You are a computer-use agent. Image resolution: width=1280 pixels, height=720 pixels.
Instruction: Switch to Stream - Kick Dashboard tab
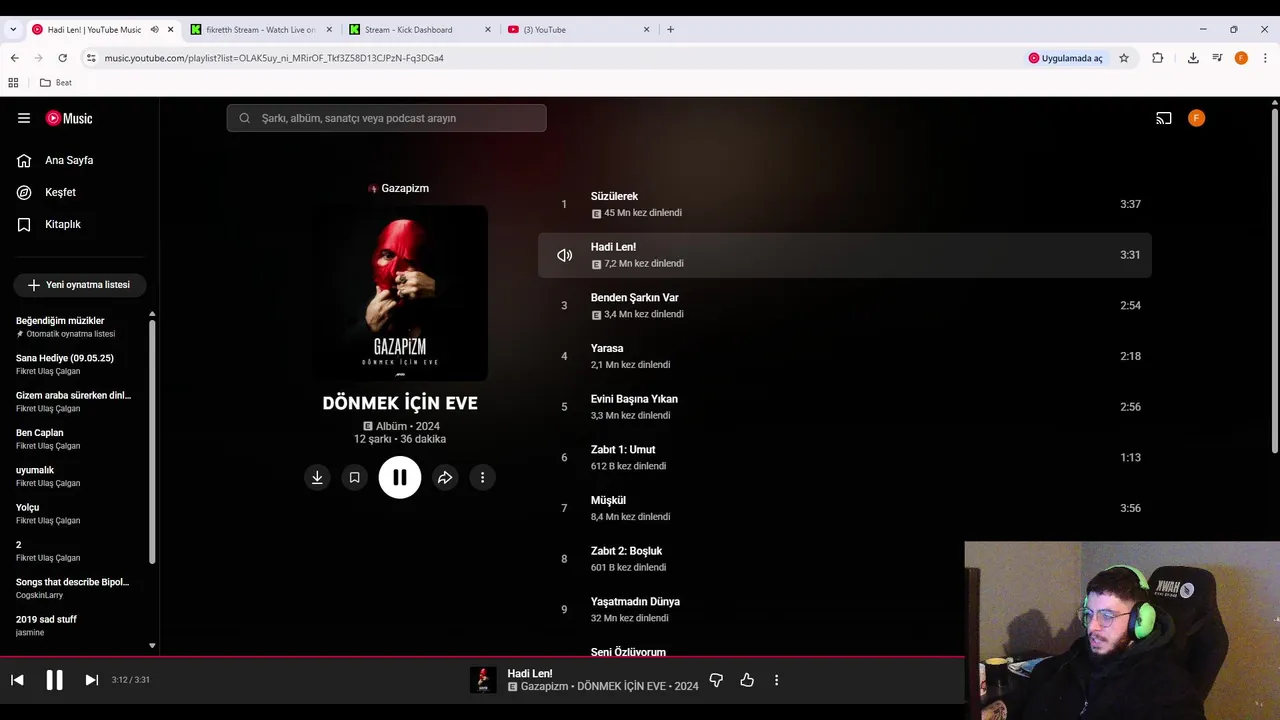(x=420, y=29)
